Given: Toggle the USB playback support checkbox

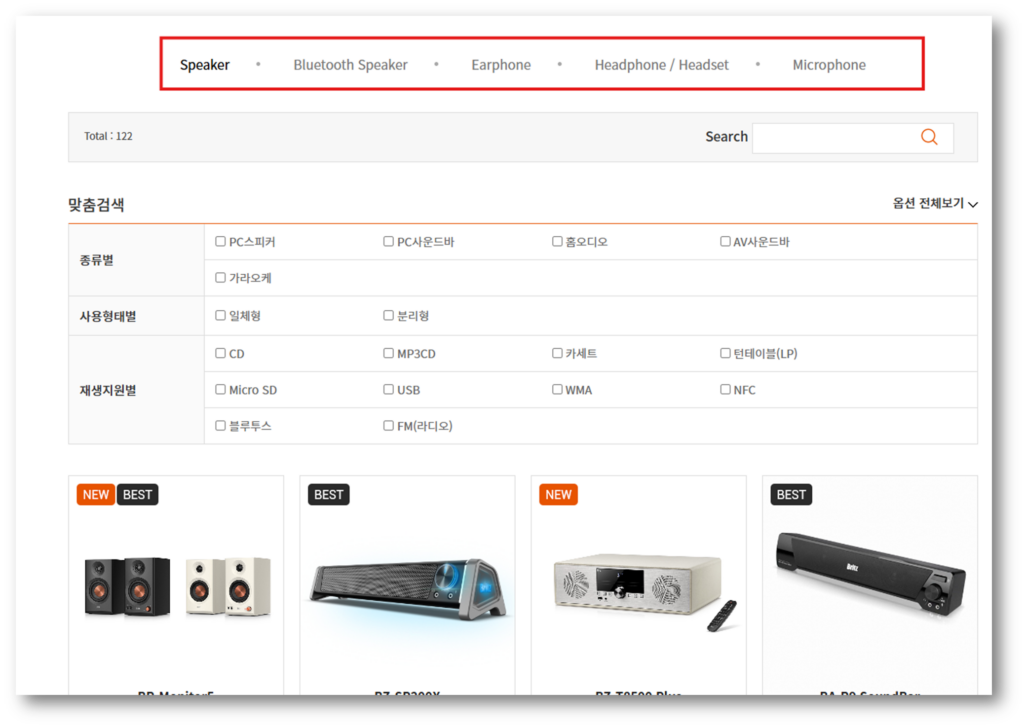Looking at the screenshot, I should tap(389, 389).
